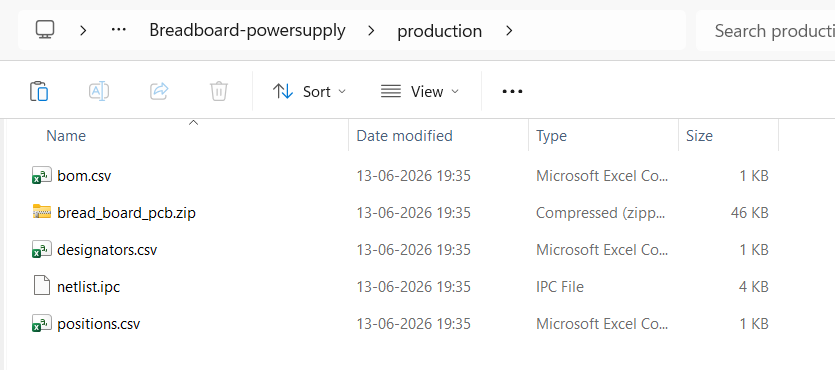The width and height of the screenshot is (835, 370).
Task: Click the Paste clipboard icon
Action: (39, 91)
